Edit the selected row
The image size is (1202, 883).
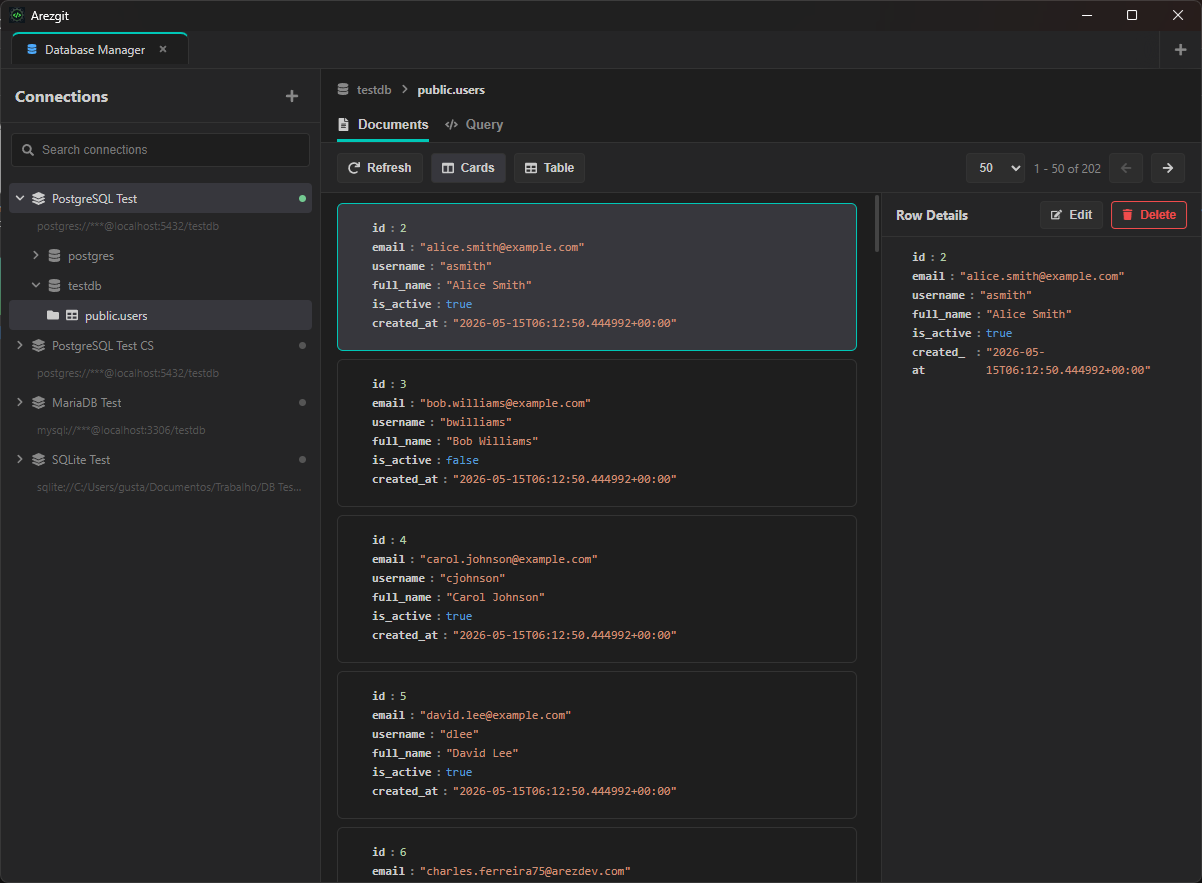[1071, 215]
